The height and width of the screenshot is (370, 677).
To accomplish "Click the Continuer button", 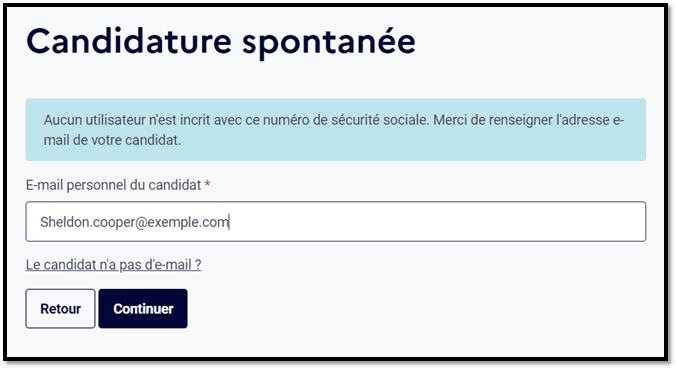I will [x=143, y=309].
